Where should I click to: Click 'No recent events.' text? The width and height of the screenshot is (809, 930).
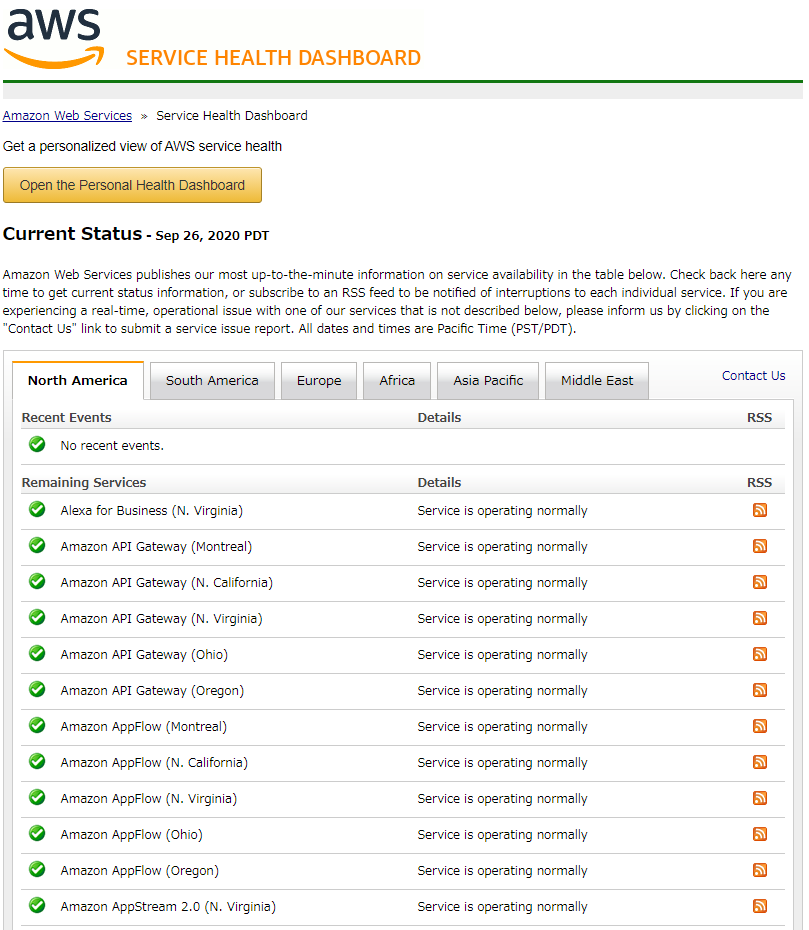point(112,445)
